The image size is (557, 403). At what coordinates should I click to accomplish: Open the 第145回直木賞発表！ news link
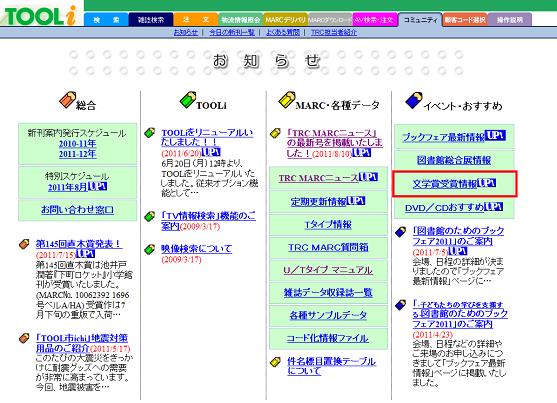pyautogui.click(x=79, y=244)
